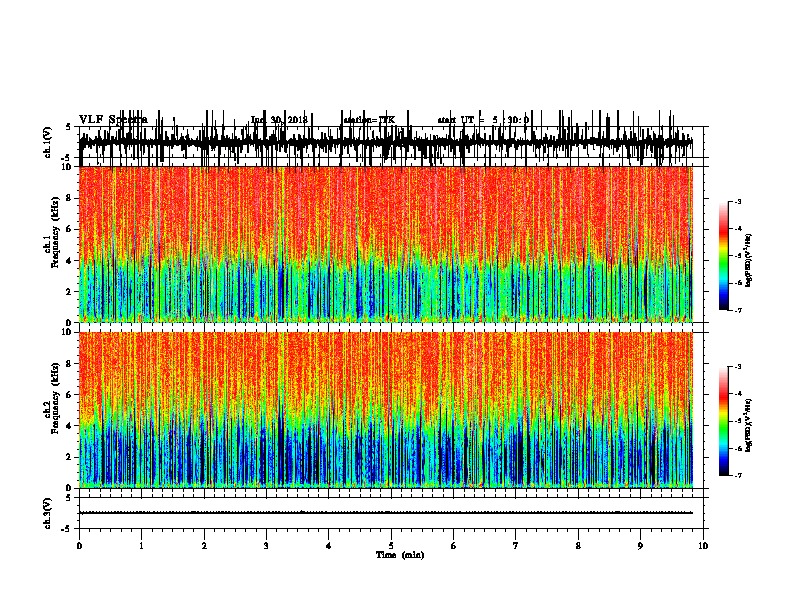Click '-3' on the ch.2 color bar

pos(737,367)
